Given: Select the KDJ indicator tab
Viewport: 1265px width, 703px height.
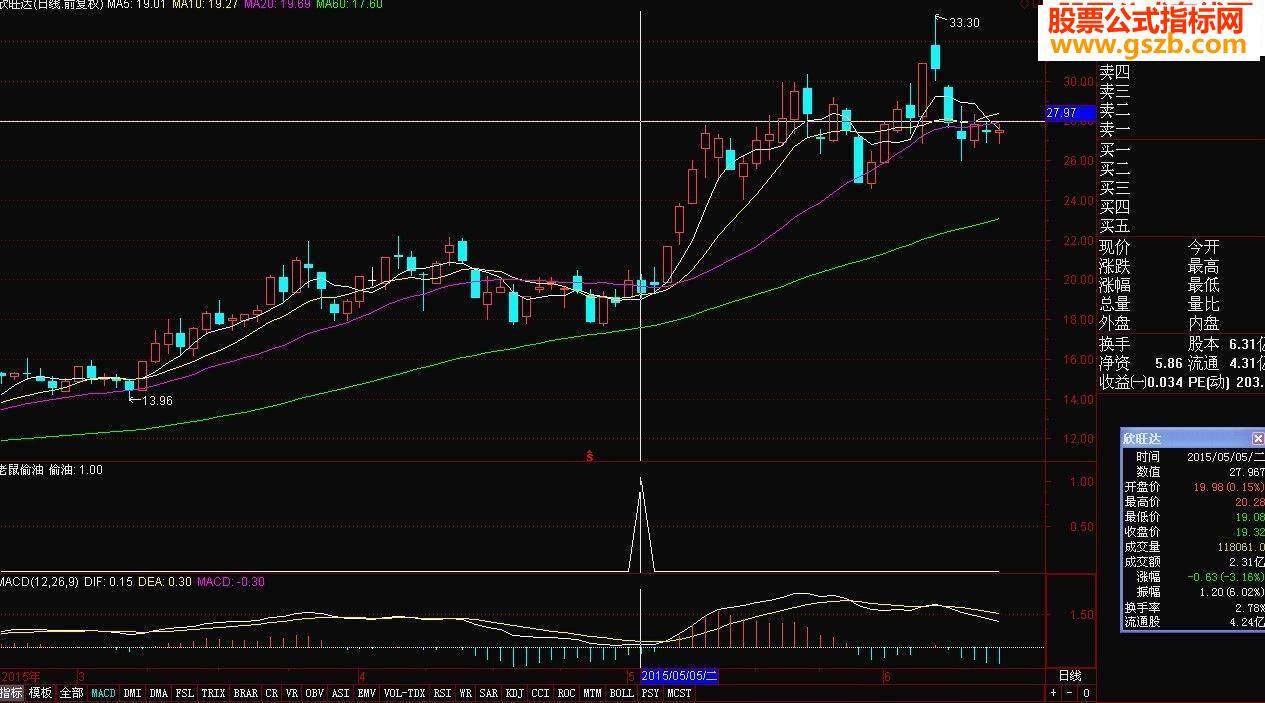Looking at the screenshot, I should click(x=515, y=693).
